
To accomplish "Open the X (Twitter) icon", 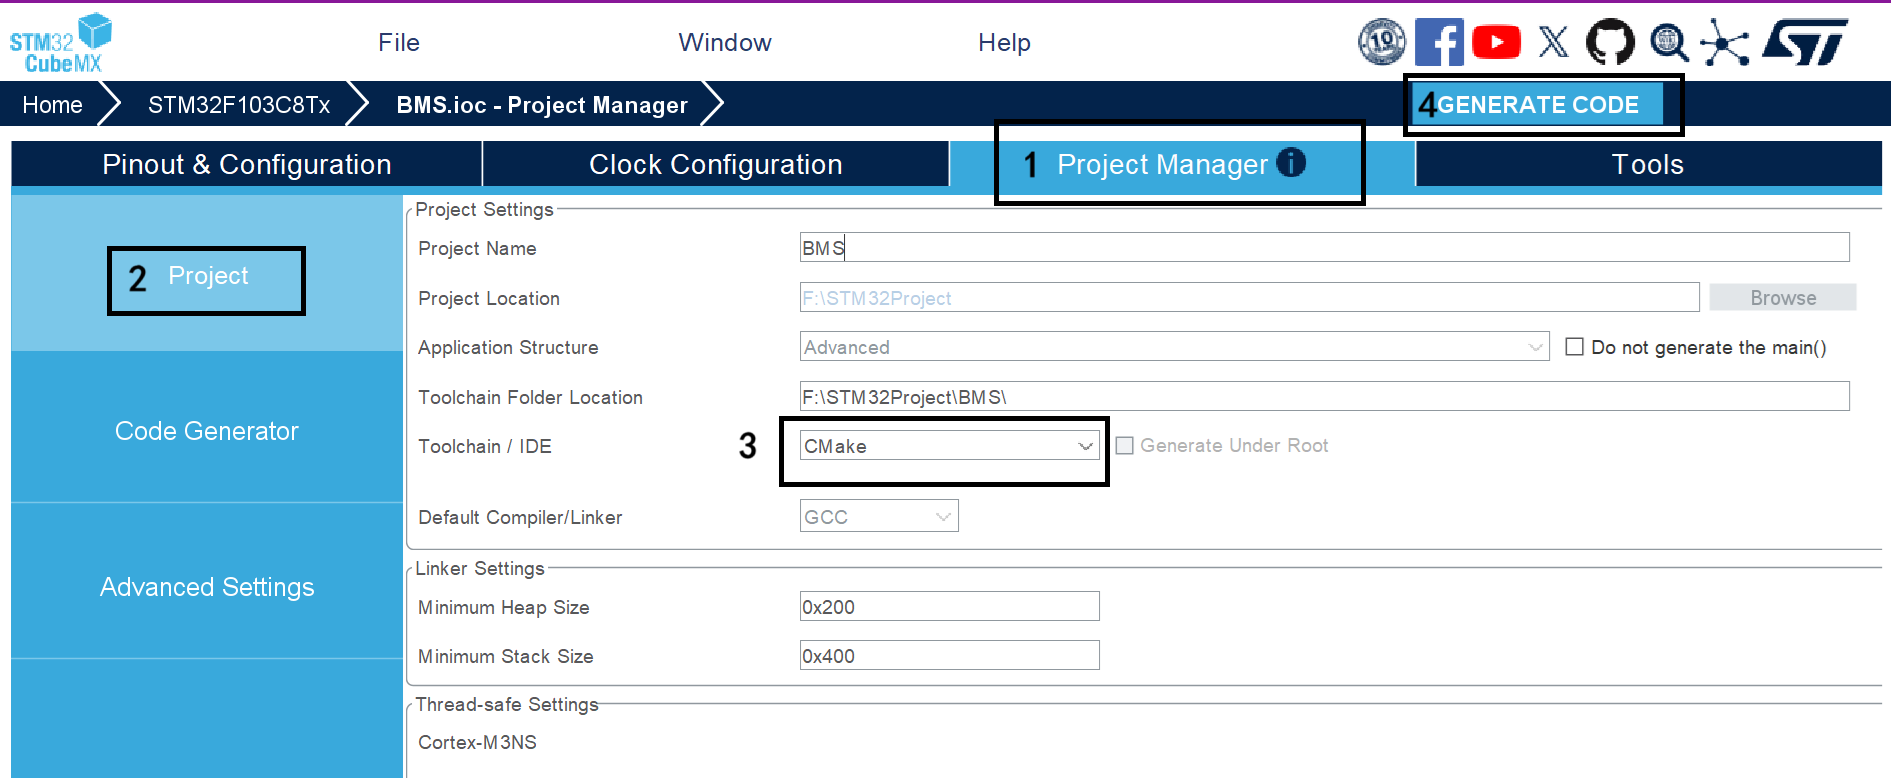I will pos(1553,42).
